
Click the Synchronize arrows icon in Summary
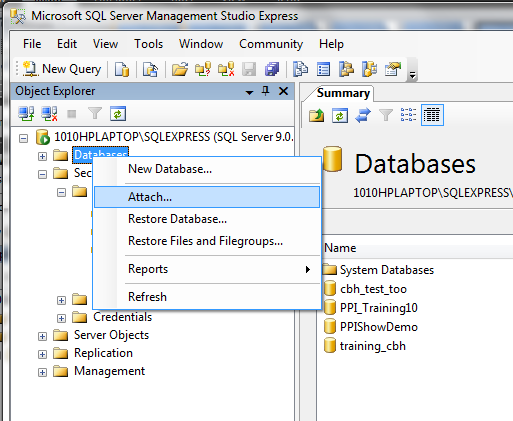[363, 115]
